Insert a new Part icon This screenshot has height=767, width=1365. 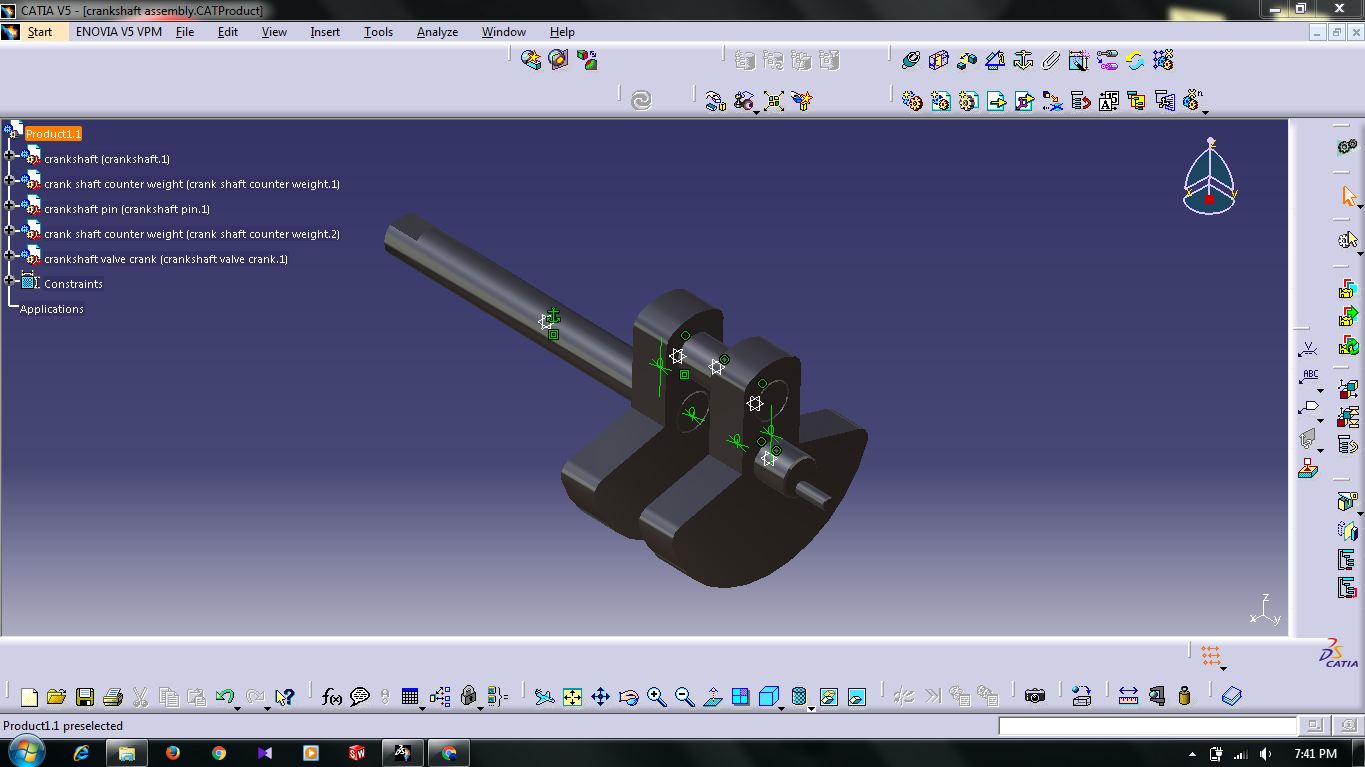(968, 101)
